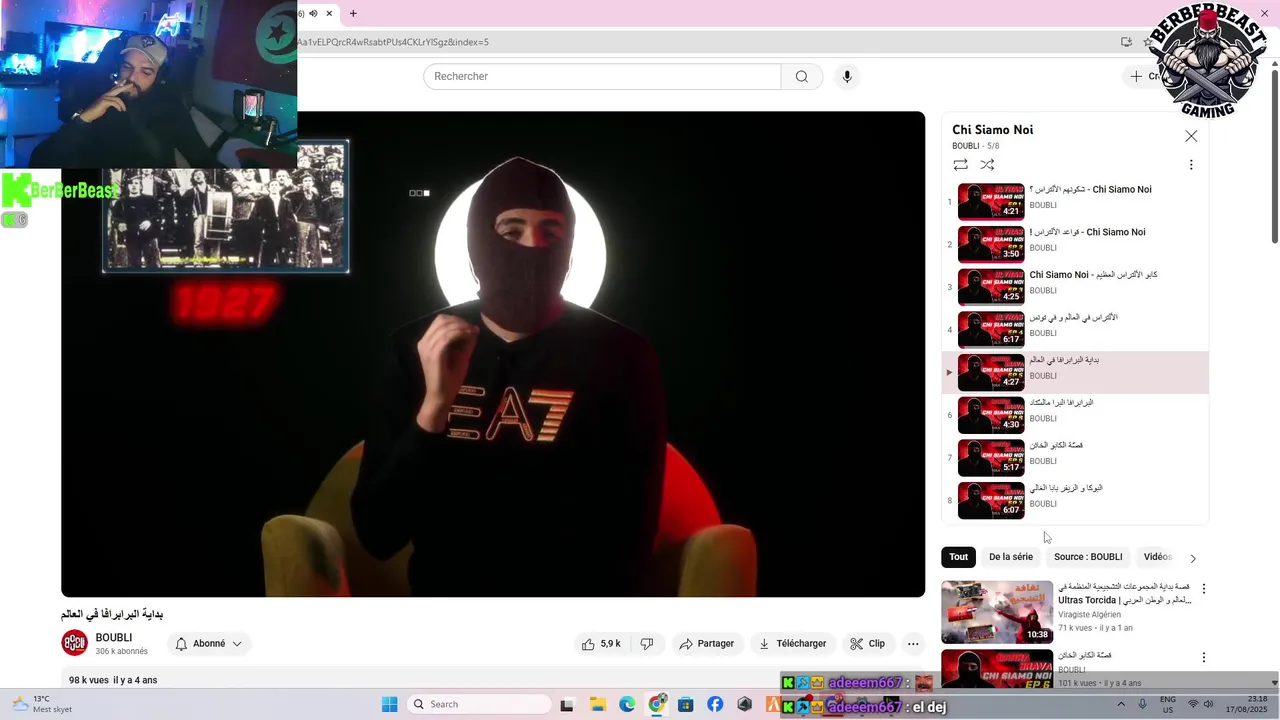The width and height of the screenshot is (1280, 720).
Task: Open ENG US language switcher
Action: tap(1168, 704)
